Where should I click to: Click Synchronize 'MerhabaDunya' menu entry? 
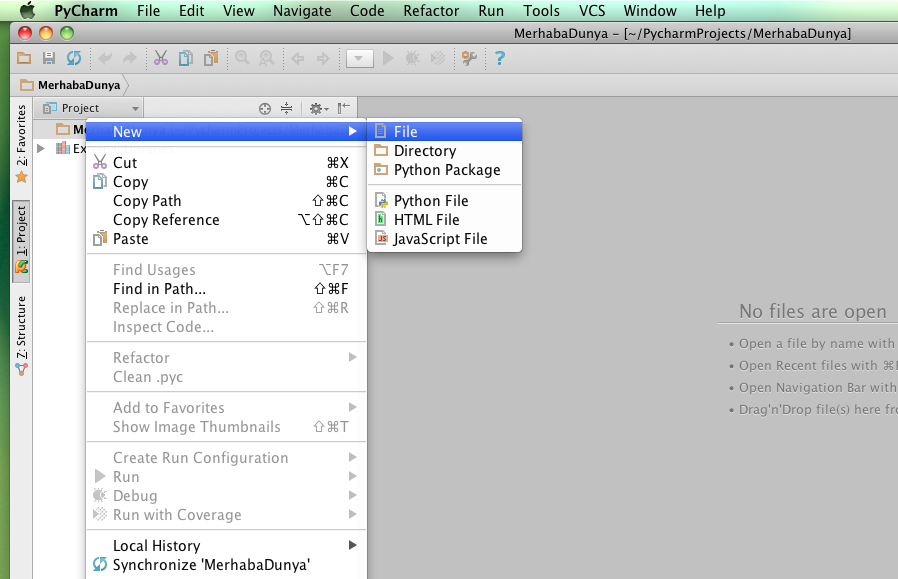point(226,565)
